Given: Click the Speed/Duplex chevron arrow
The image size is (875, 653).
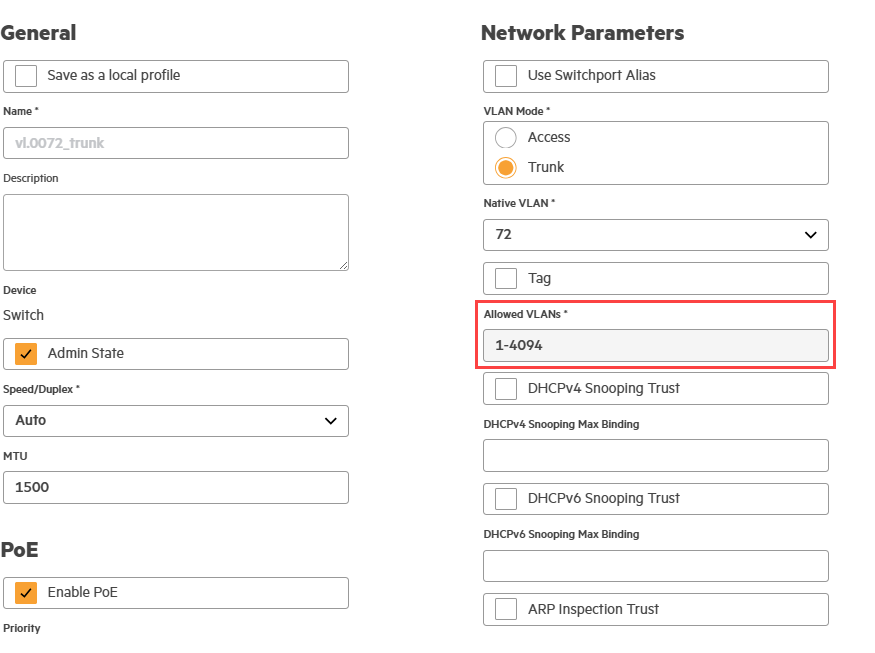Looking at the screenshot, I should (x=331, y=421).
